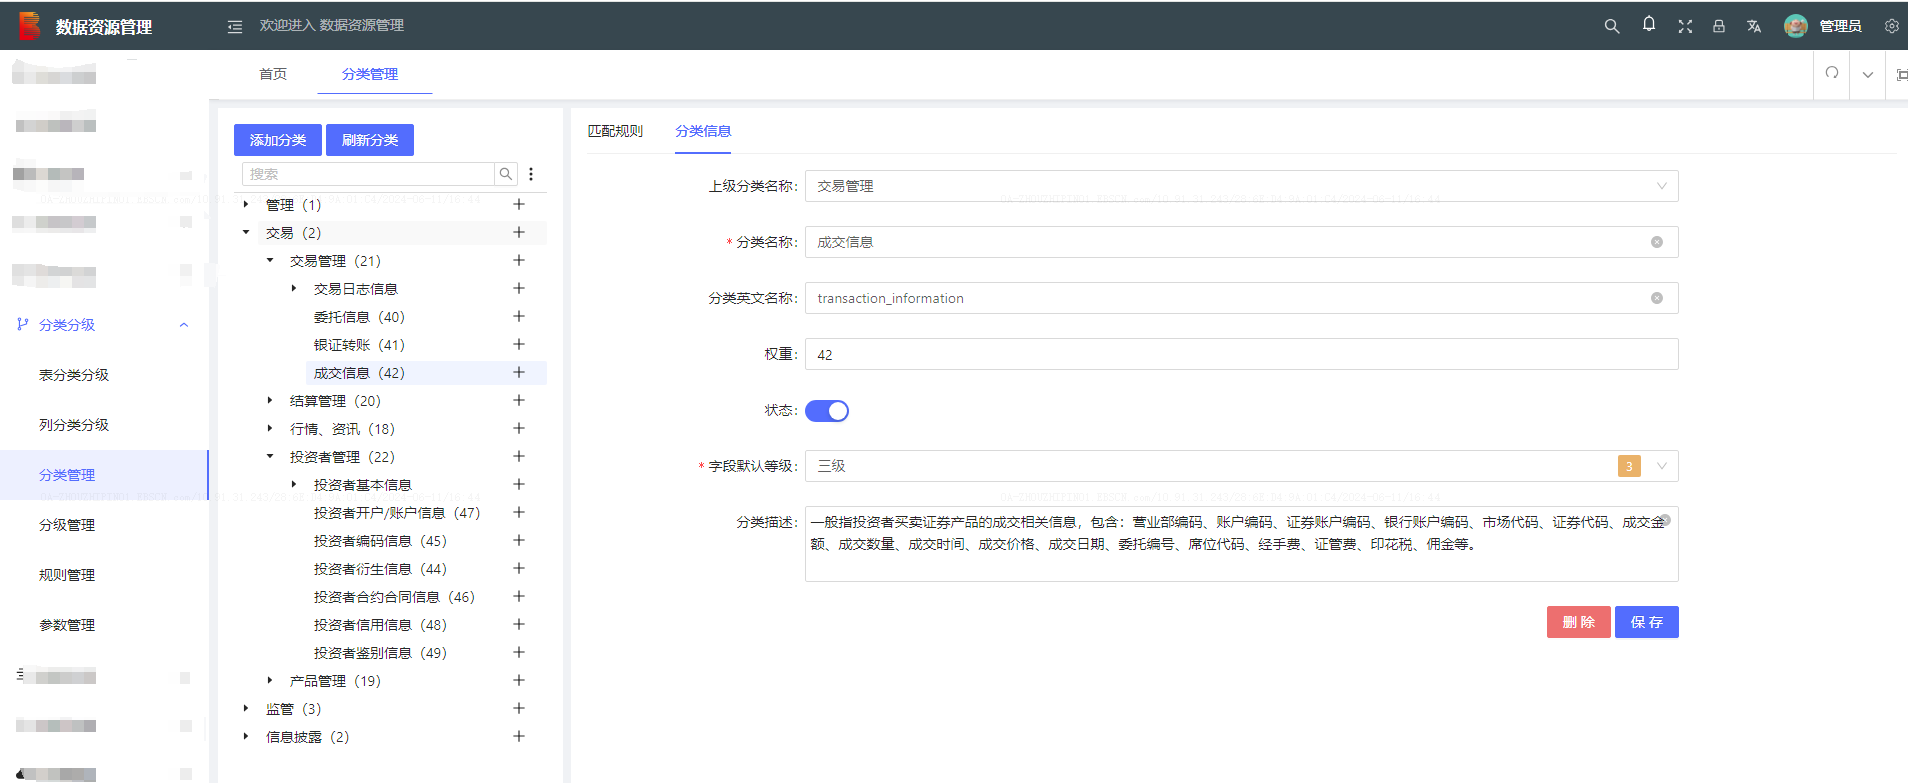1908x783 pixels.
Task: Collapse the 投资者管理 (22) tree node
Action: pos(270,457)
